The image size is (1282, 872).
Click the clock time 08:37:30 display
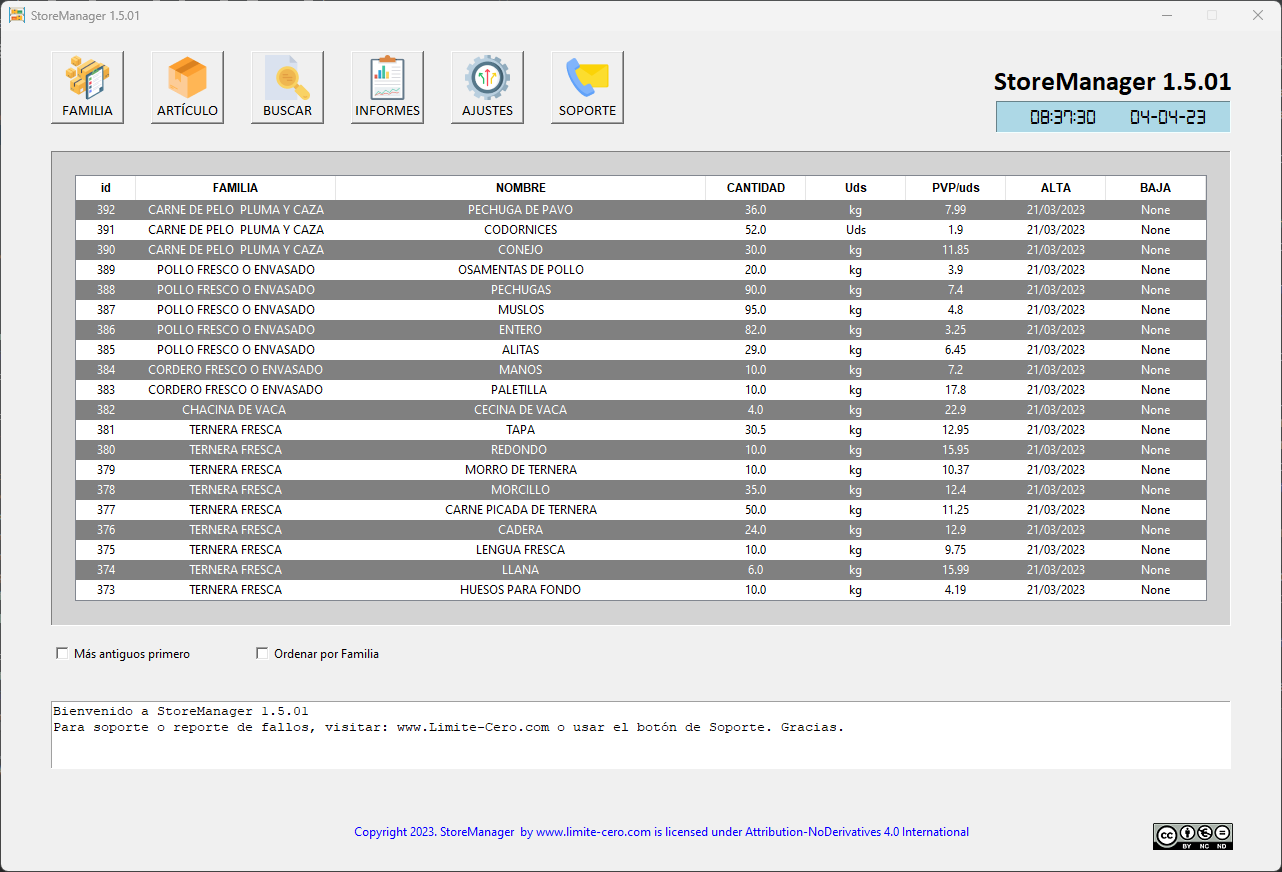tap(1063, 117)
